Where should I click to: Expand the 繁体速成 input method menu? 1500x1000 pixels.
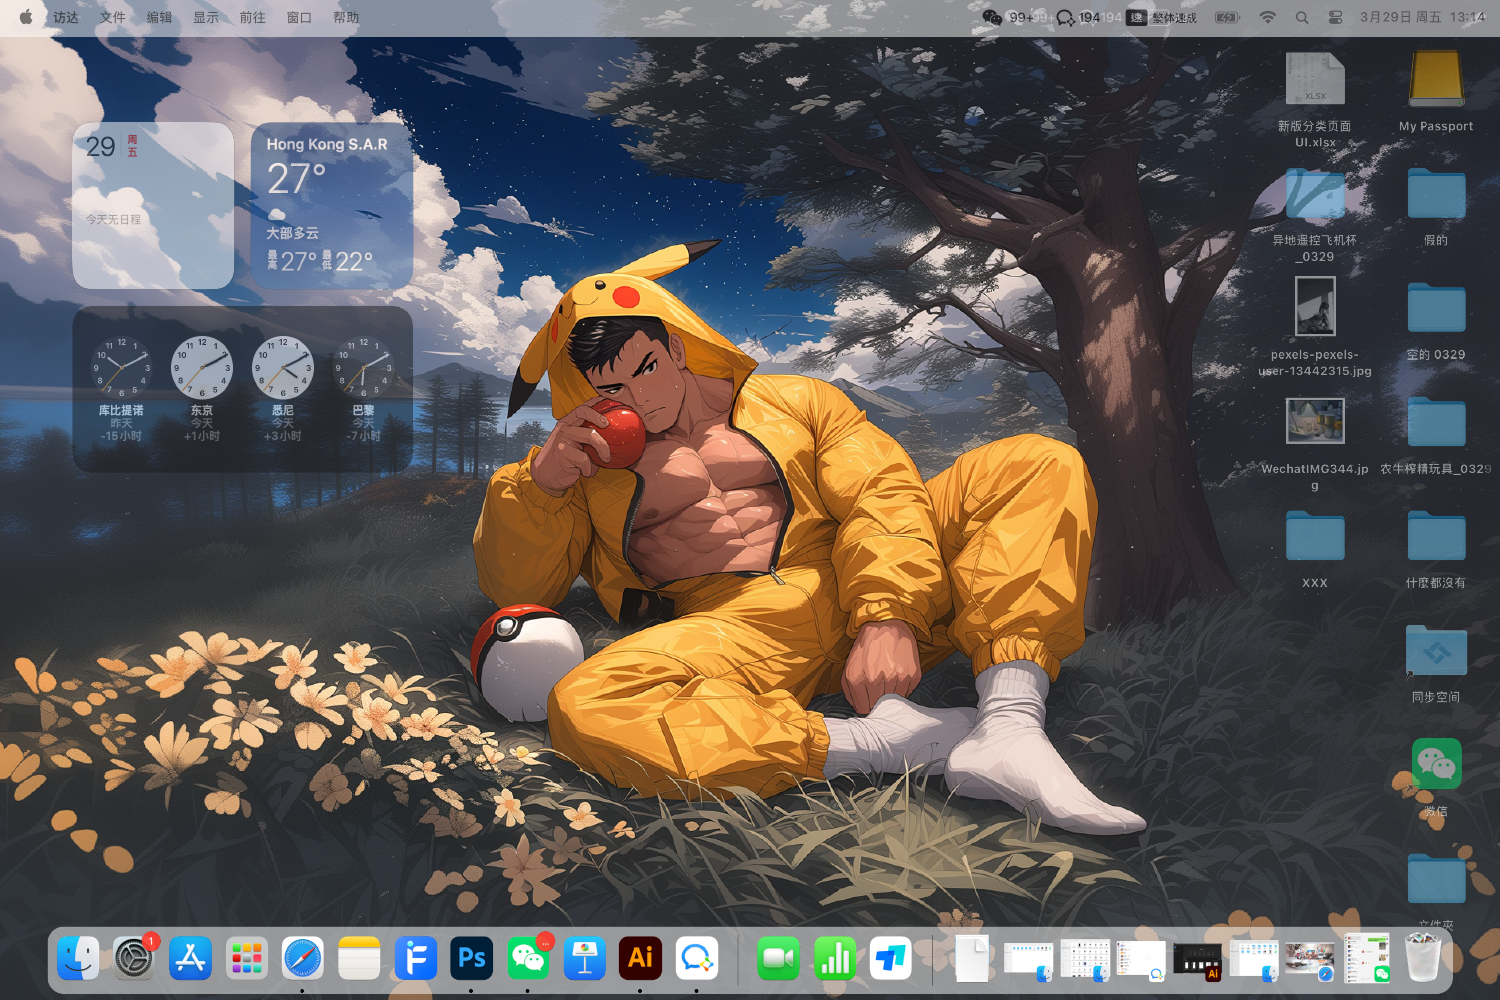[x=1162, y=17]
